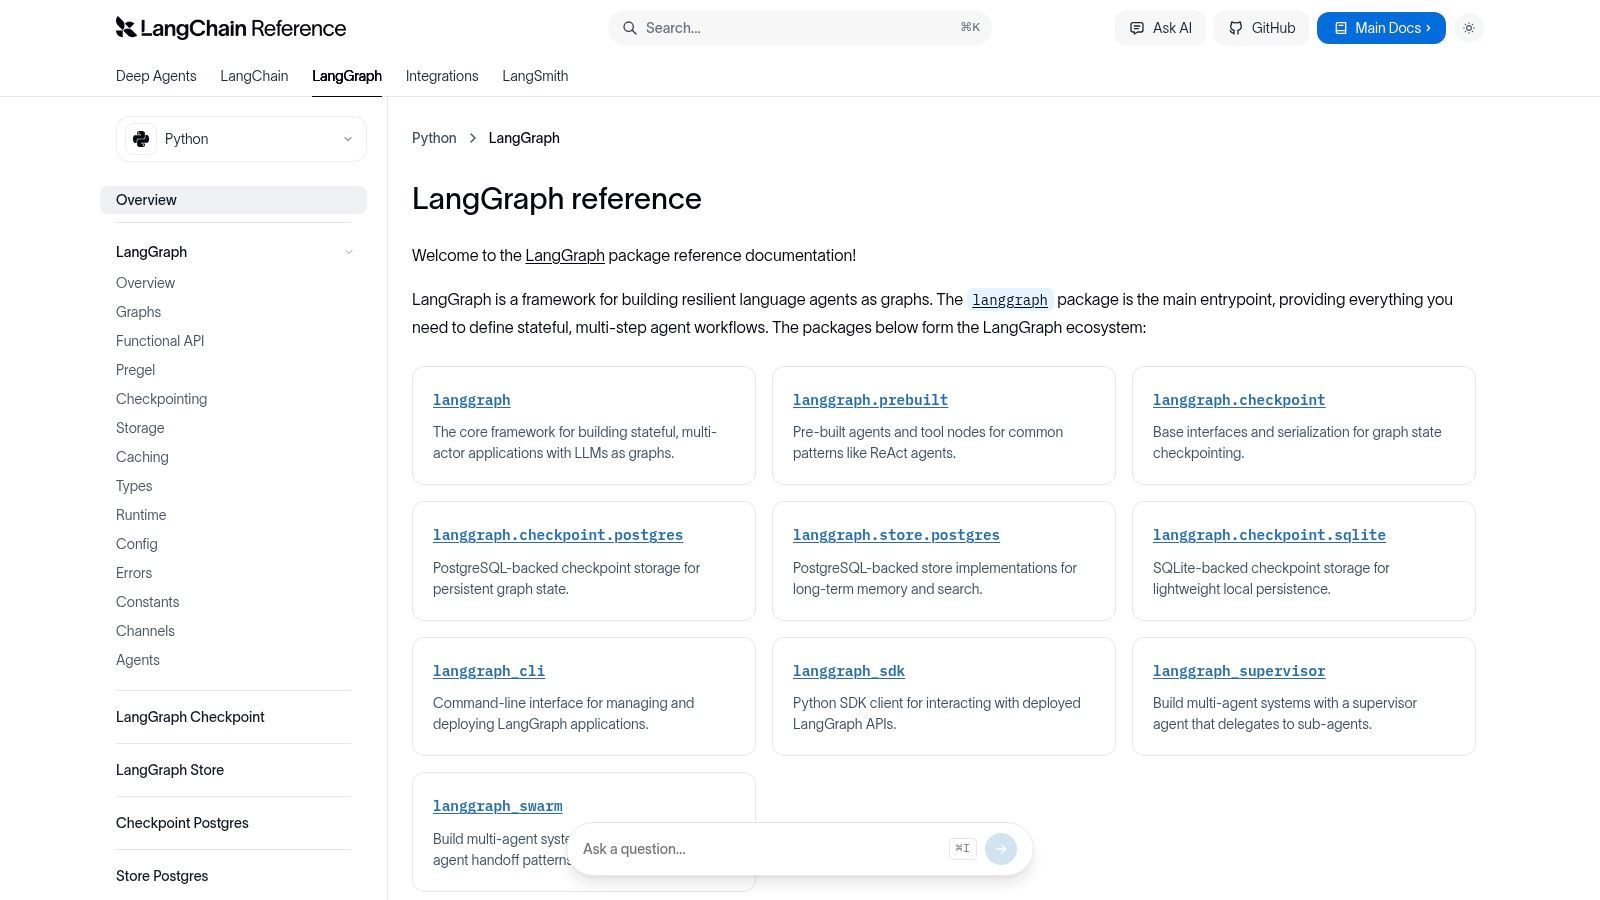
Task: Click the LangGraph breadcrumb
Action: tap(524, 138)
